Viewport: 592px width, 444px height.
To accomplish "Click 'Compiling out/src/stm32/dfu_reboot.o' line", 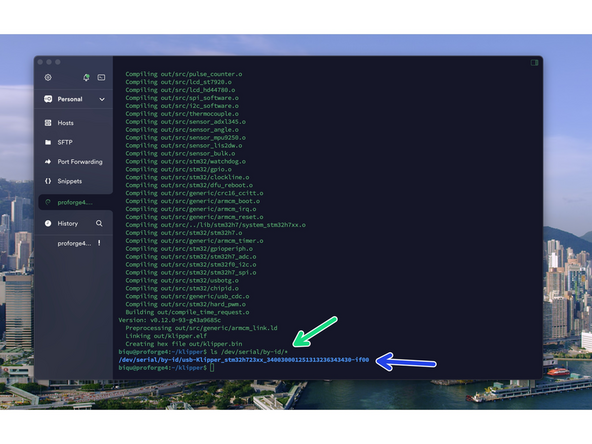I will [x=189, y=185].
